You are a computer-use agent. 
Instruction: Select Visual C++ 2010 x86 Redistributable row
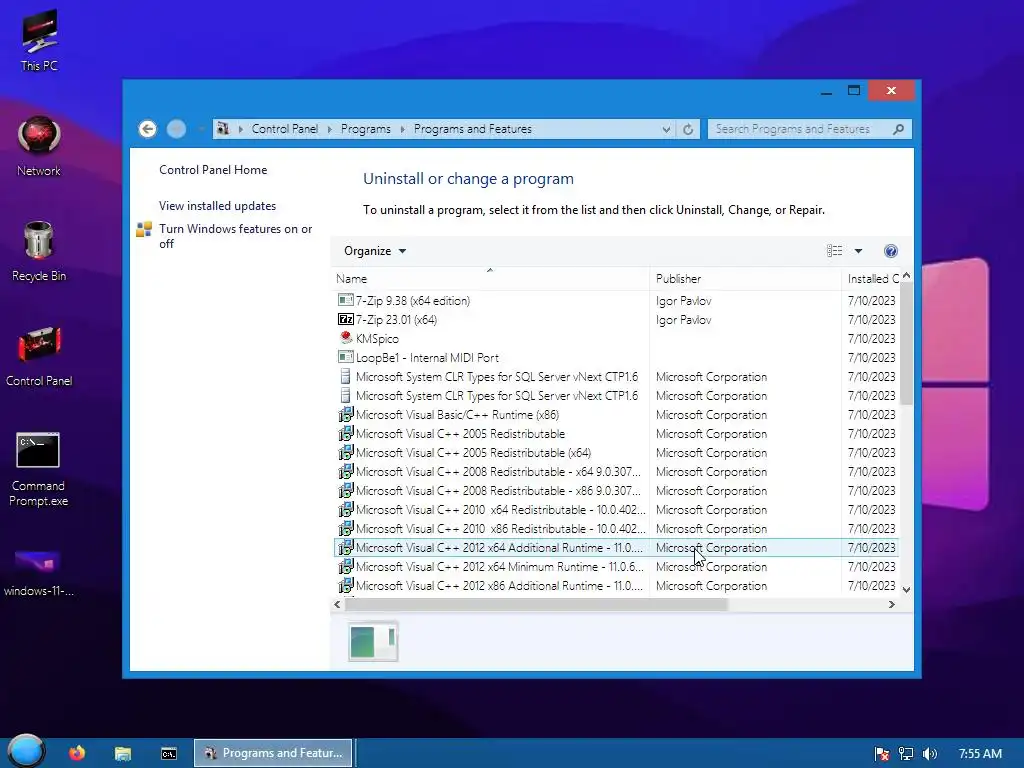pyautogui.click(x=616, y=528)
